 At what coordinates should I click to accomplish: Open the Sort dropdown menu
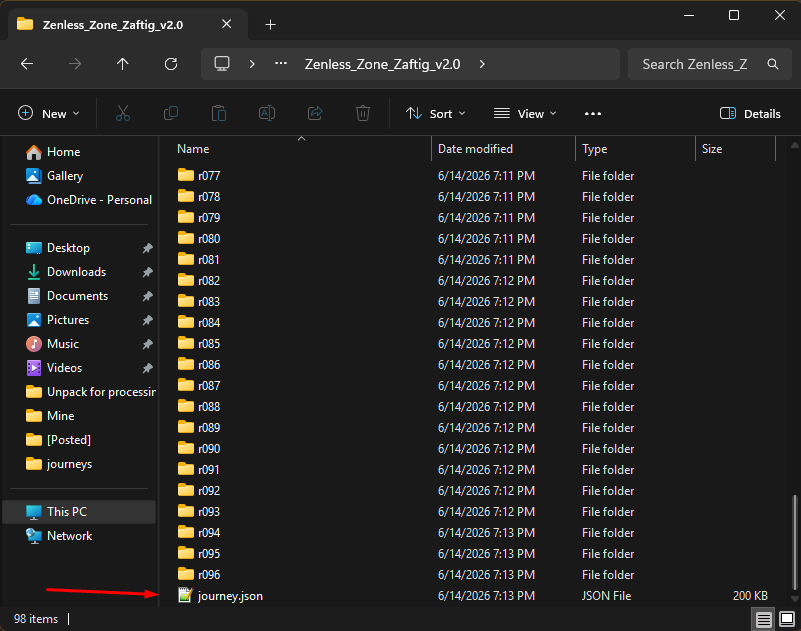pyautogui.click(x=435, y=113)
